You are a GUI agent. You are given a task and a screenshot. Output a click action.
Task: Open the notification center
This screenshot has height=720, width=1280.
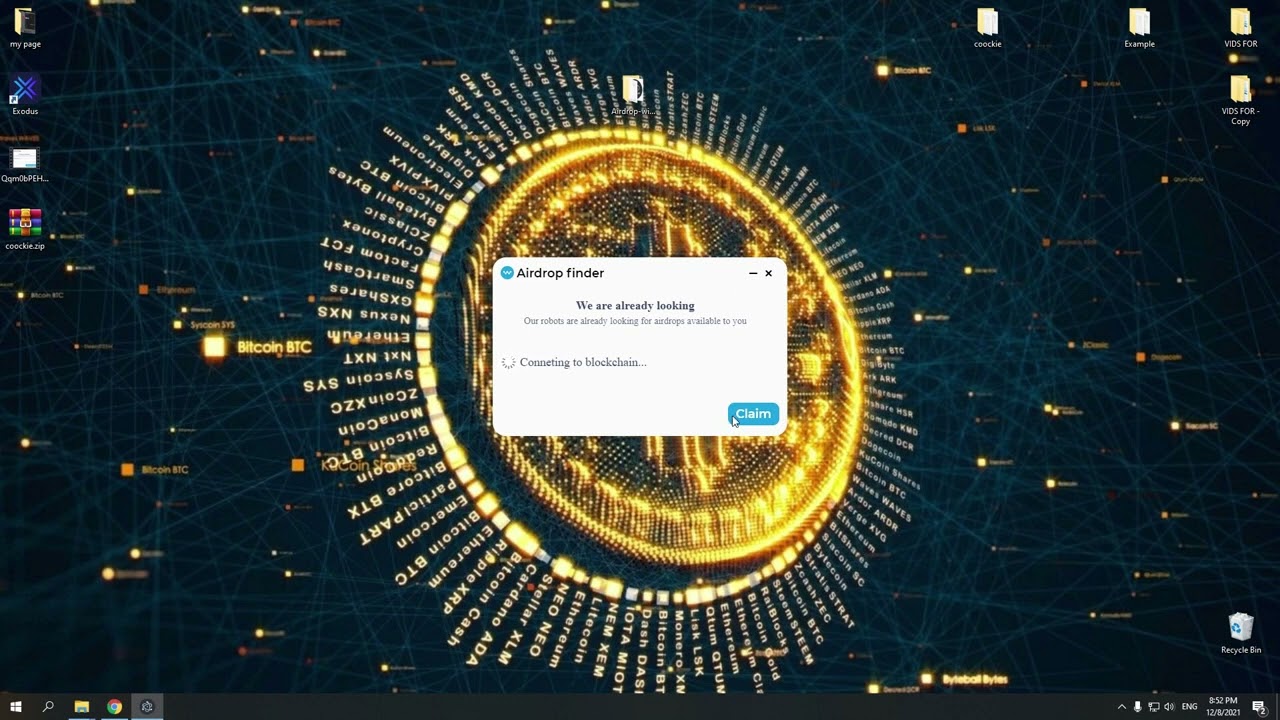pos(1259,707)
